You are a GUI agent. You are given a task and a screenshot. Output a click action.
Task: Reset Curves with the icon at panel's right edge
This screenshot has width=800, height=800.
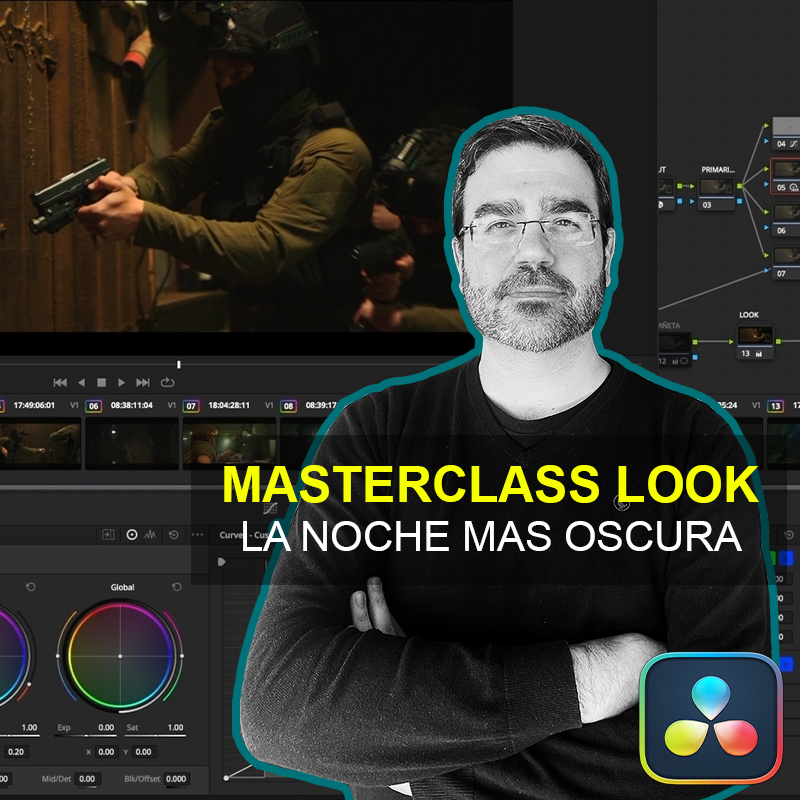[x=789, y=535]
